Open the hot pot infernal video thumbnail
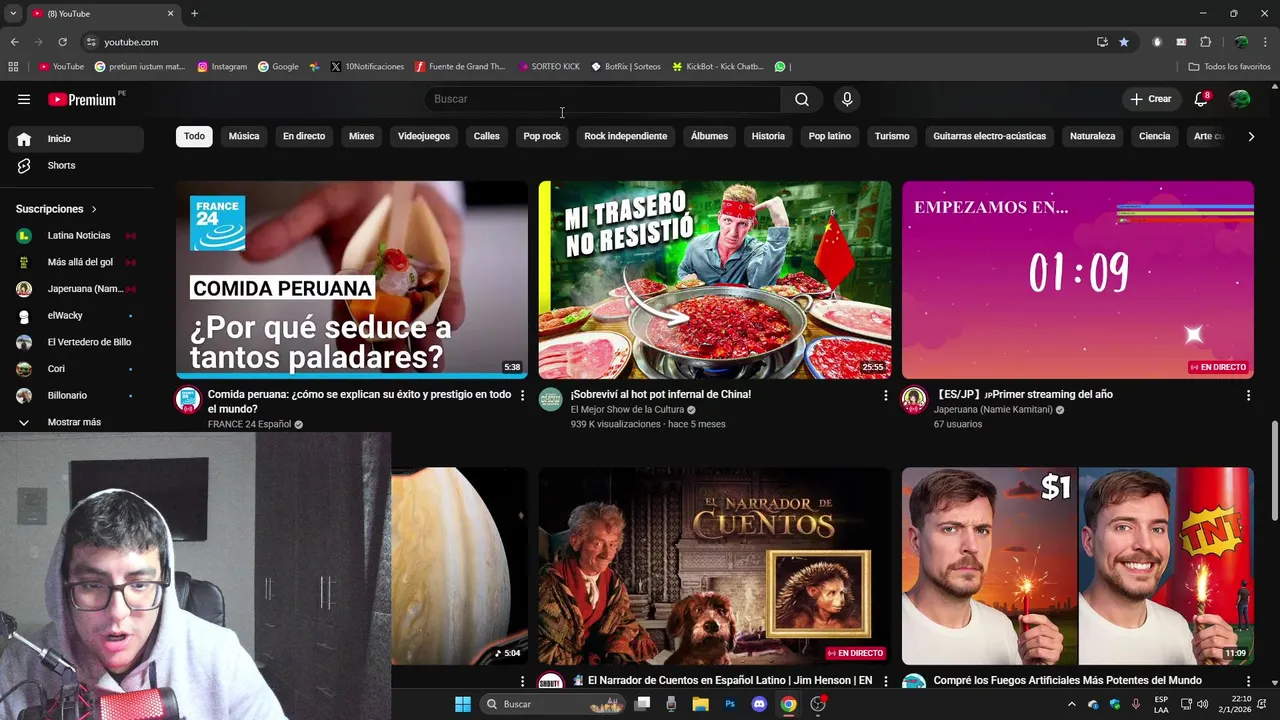Screen dimensions: 1280x720 tap(715, 280)
